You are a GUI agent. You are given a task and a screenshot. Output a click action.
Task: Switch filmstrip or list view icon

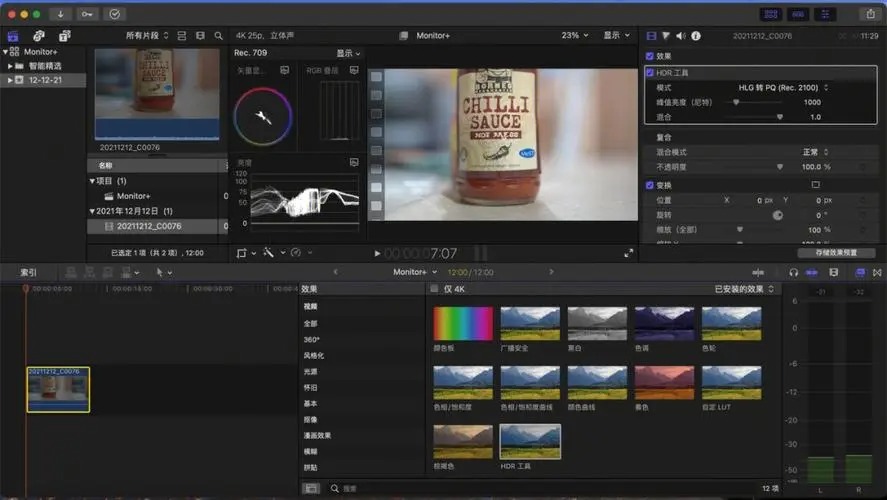[x=200, y=36]
